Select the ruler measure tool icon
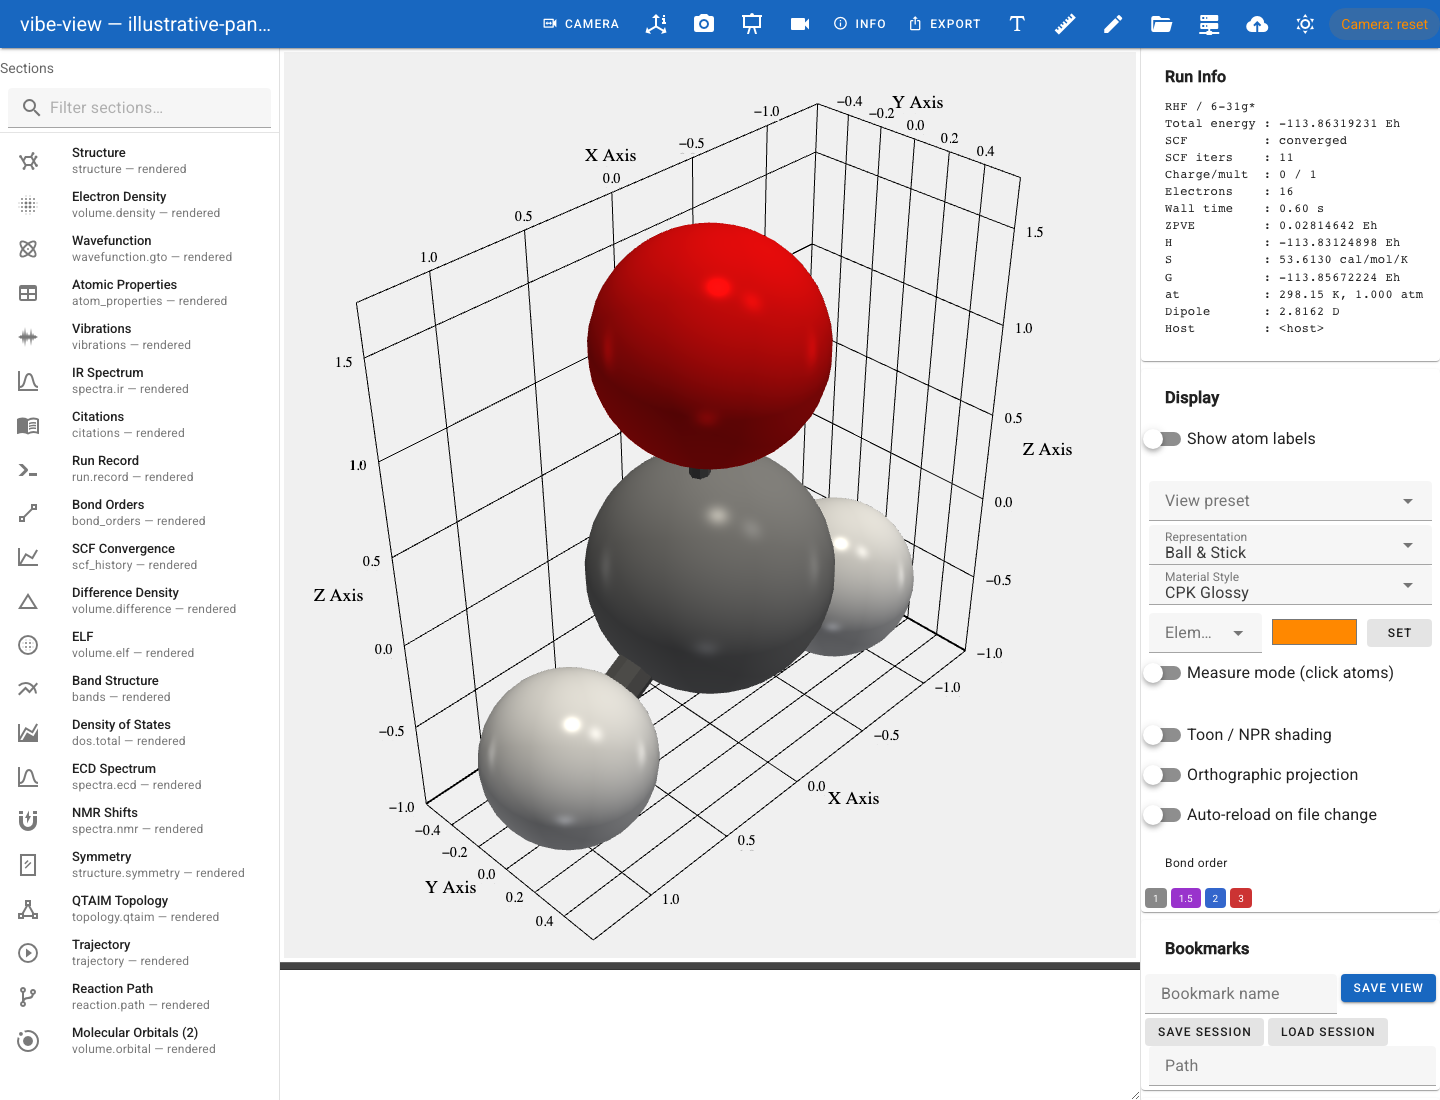 coord(1065,24)
